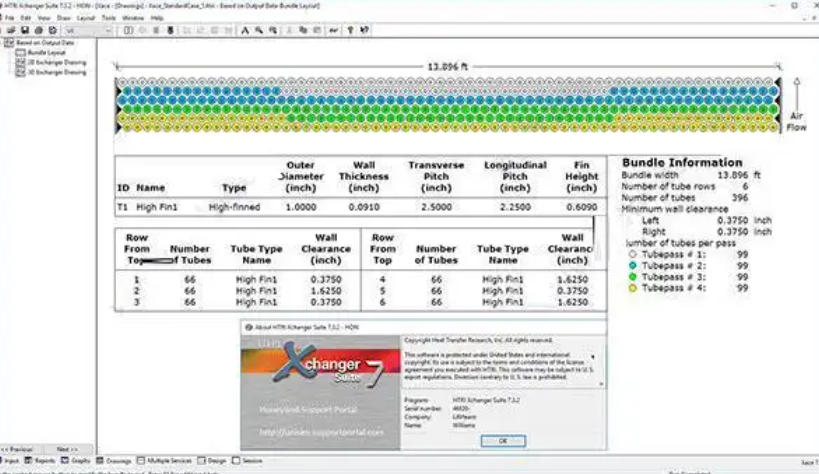Switch to the Drawings tab
This screenshot has height=474, width=819.
point(115,461)
